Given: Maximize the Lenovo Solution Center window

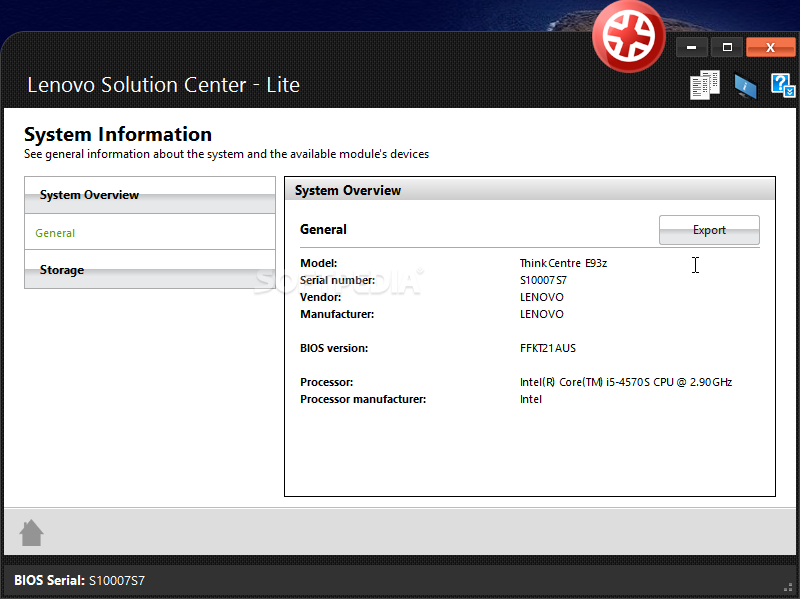Looking at the screenshot, I should [727, 47].
